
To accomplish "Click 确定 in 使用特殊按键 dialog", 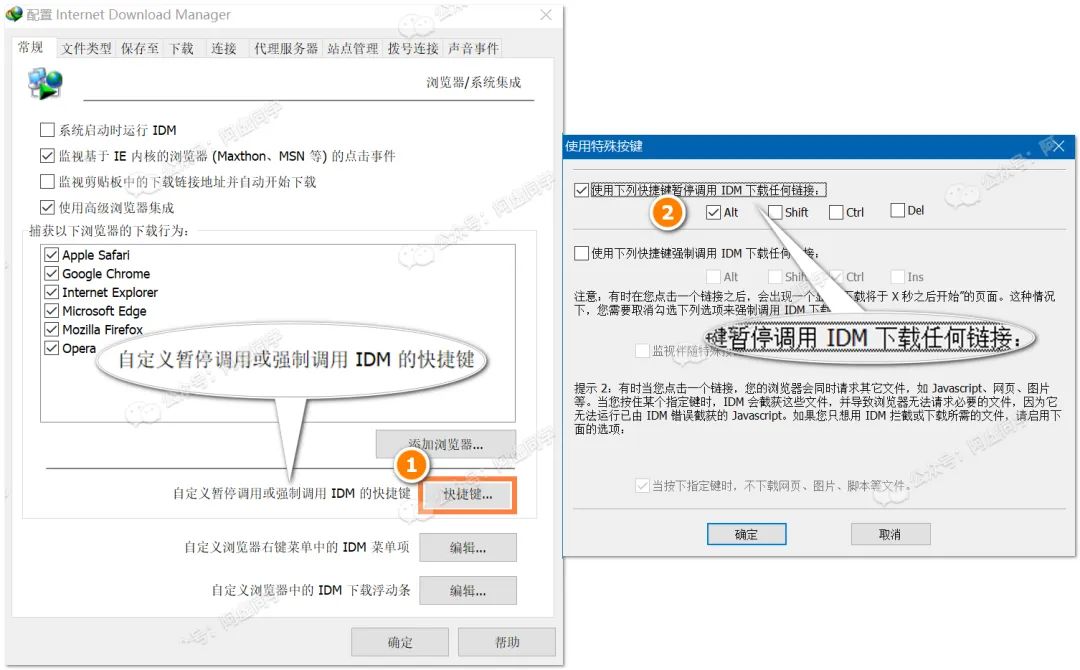I will pos(747,534).
